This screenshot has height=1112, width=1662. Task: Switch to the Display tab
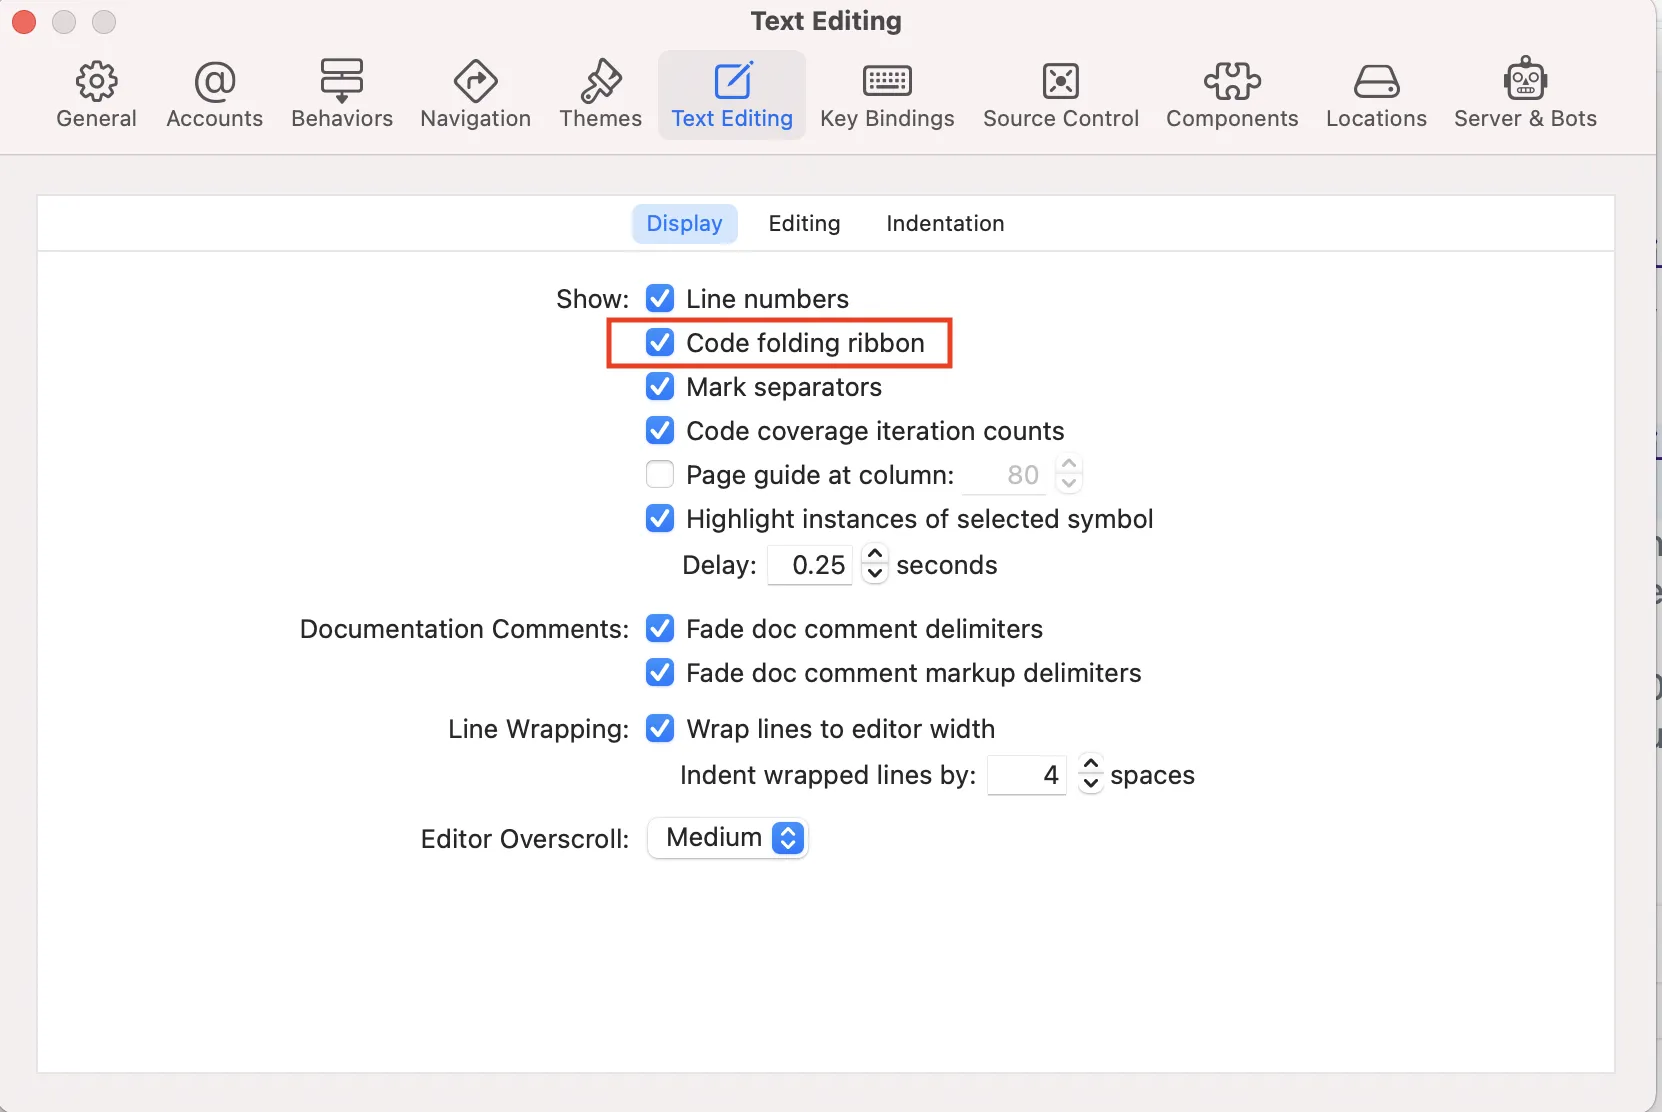(x=685, y=223)
